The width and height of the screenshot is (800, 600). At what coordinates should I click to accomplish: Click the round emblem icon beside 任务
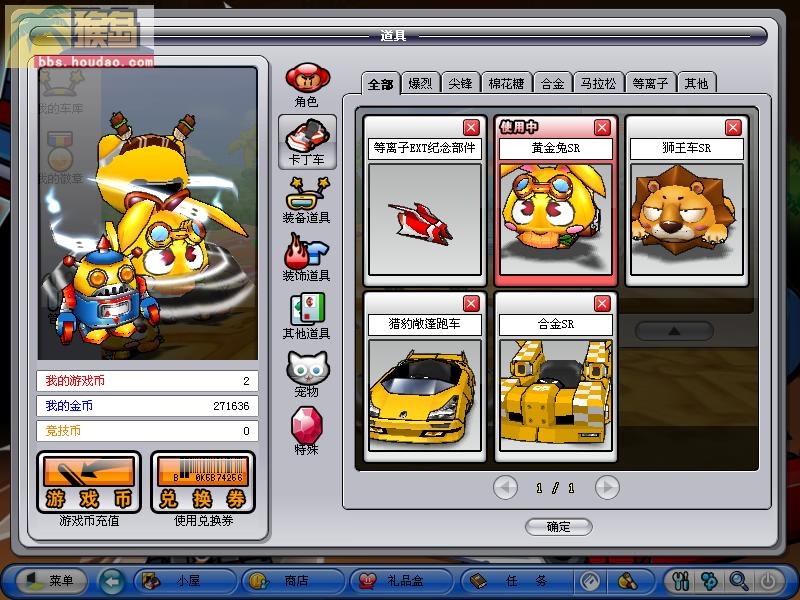pyautogui.click(x=591, y=581)
